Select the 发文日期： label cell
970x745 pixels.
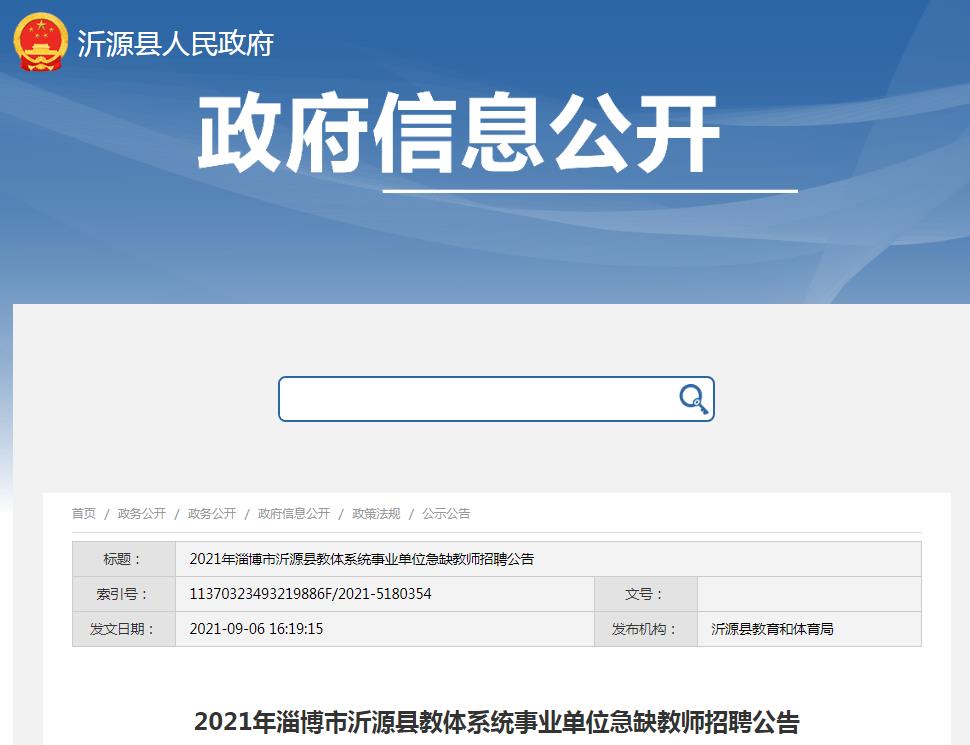124,629
